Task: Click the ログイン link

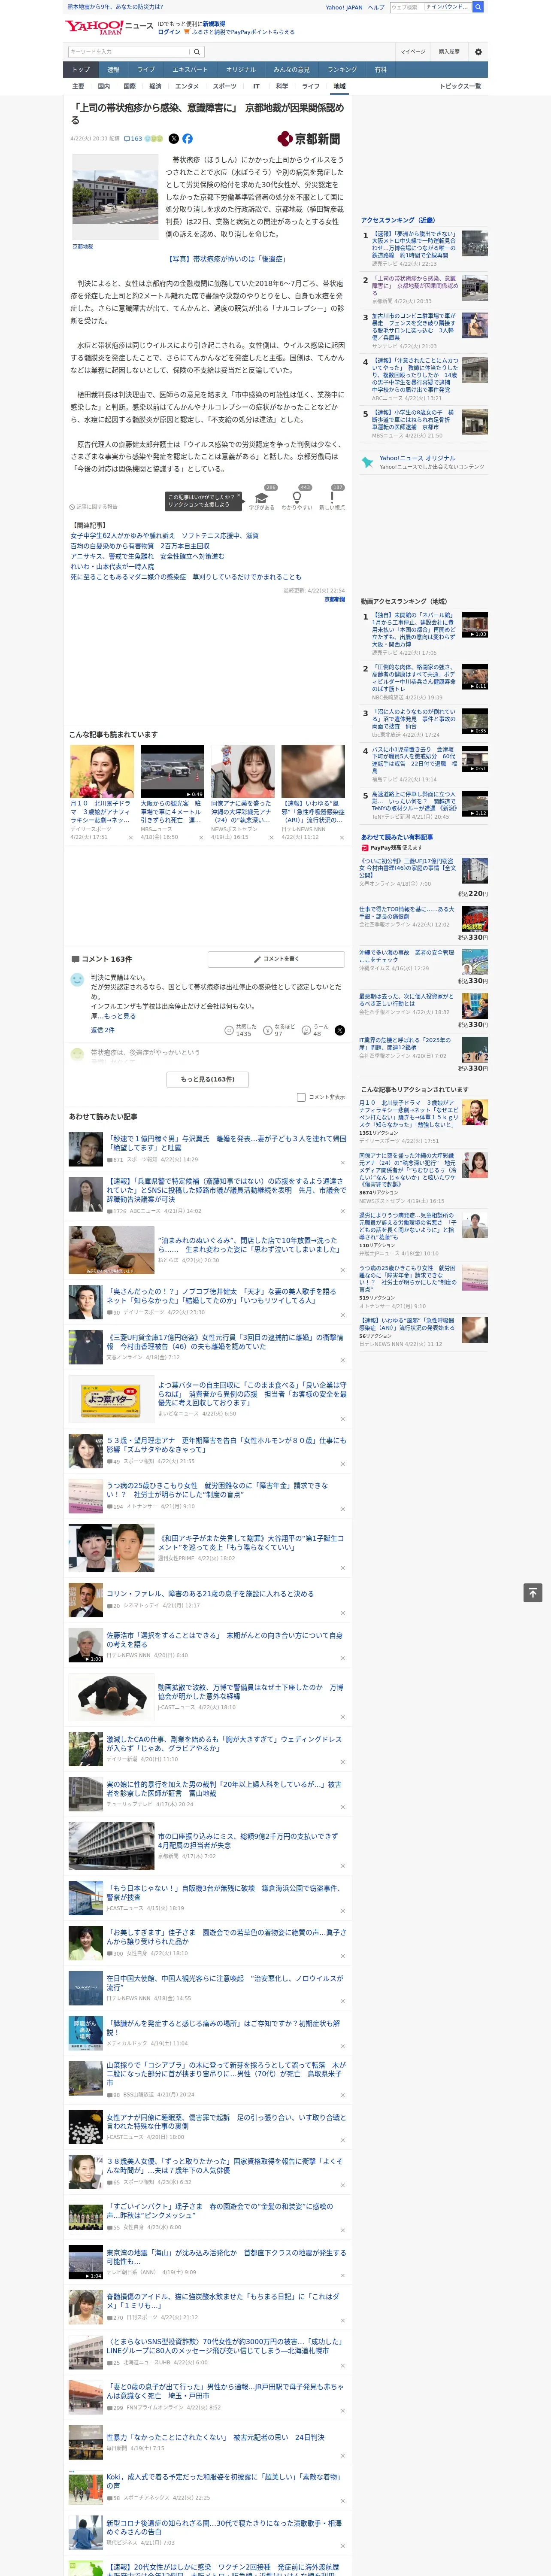Action: pos(169,32)
